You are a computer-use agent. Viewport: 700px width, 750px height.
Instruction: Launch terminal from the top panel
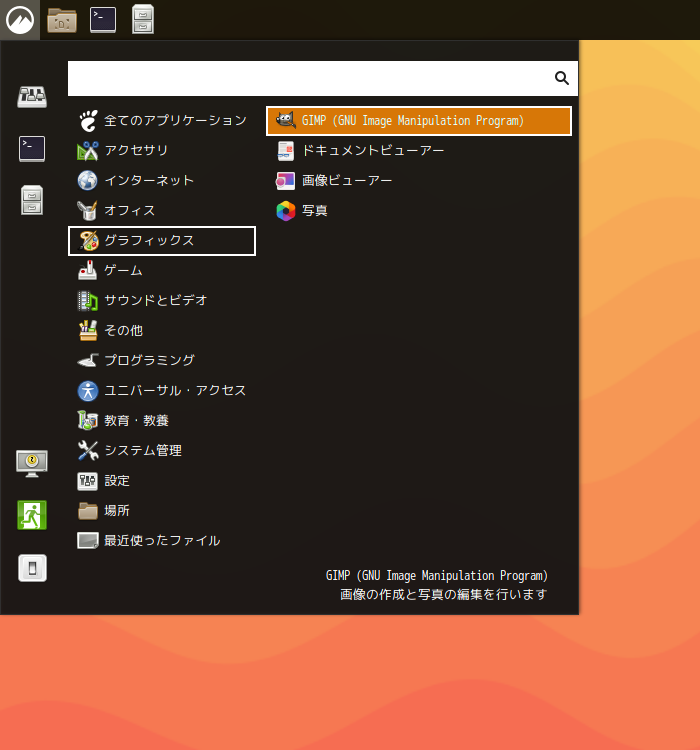[103, 20]
